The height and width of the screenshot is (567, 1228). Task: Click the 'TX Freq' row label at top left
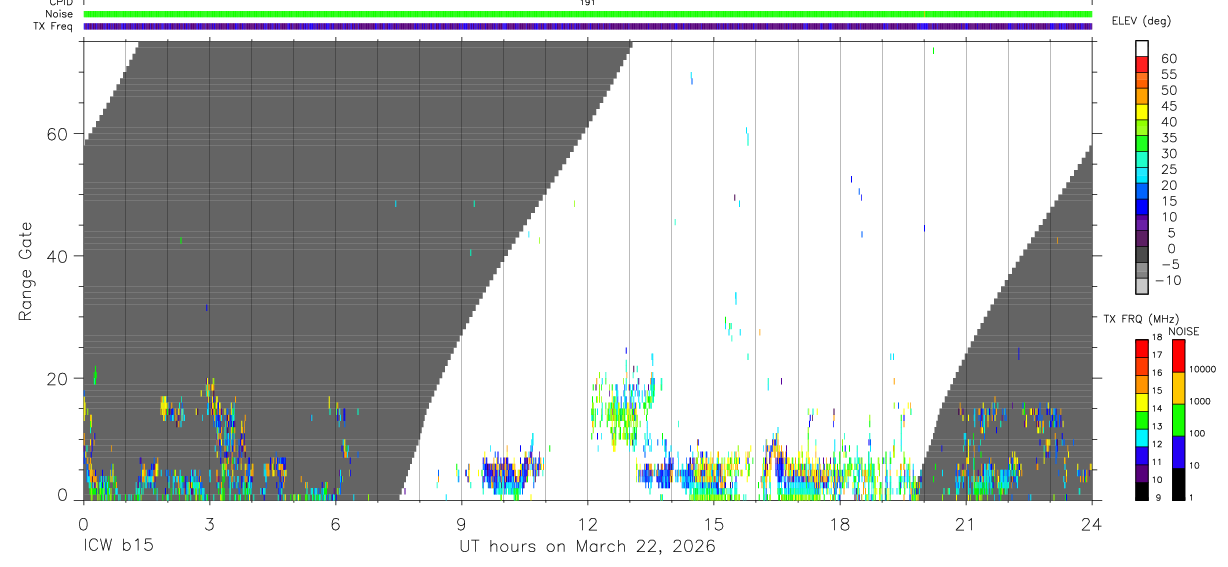coord(53,26)
